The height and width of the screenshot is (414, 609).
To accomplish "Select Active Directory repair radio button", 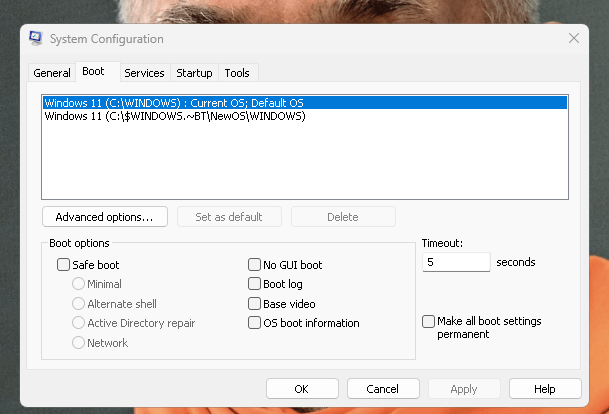I will (x=78, y=323).
